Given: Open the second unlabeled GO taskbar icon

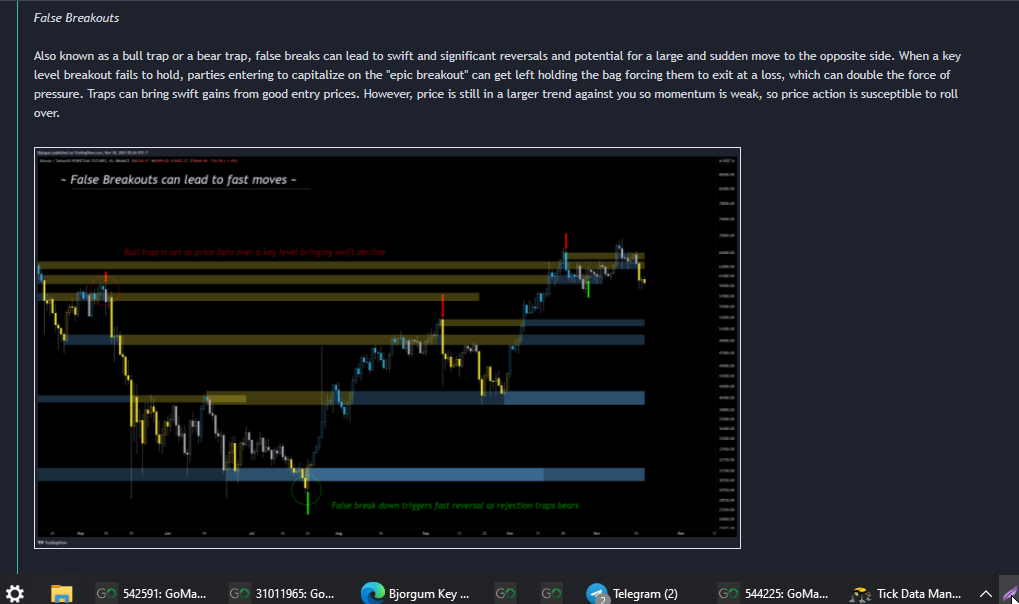Looking at the screenshot, I should (x=551, y=593).
